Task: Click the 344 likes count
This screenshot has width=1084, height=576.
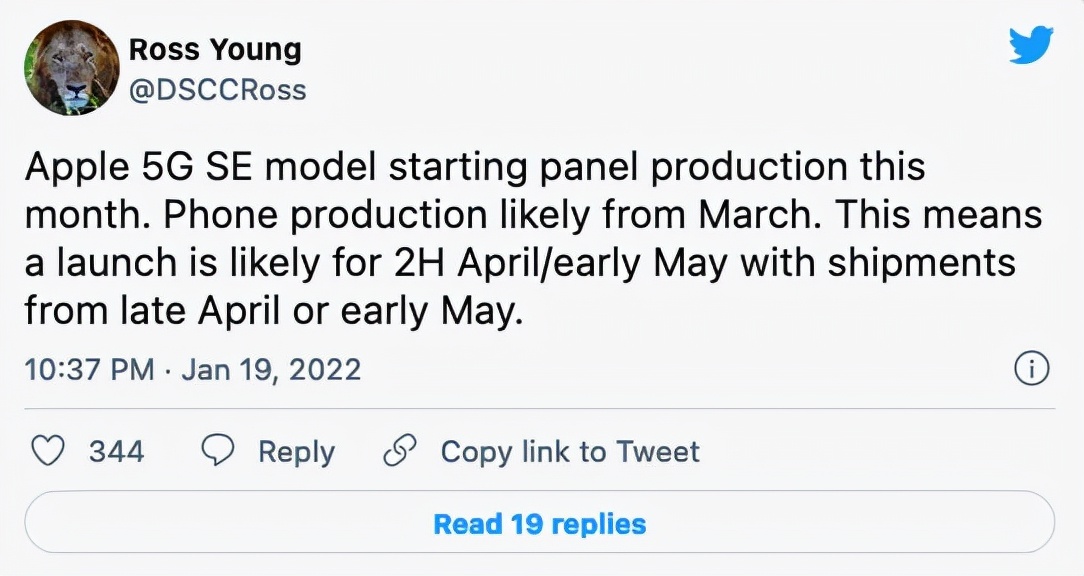Action: point(116,452)
